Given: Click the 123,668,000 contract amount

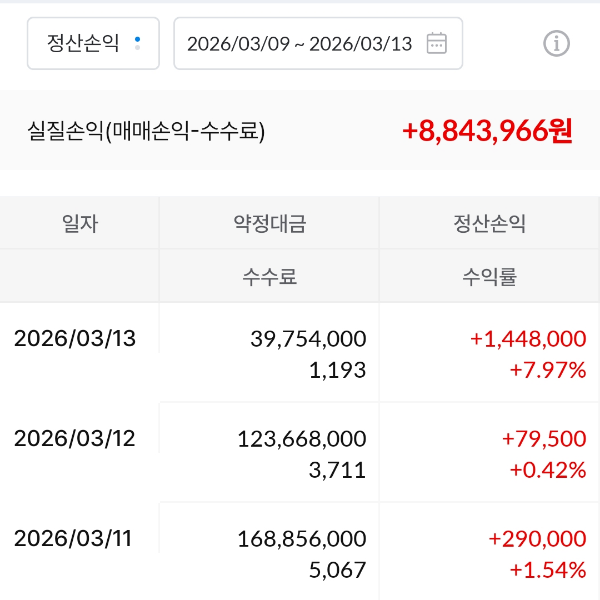Looking at the screenshot, I should click(x=302, y=439).
